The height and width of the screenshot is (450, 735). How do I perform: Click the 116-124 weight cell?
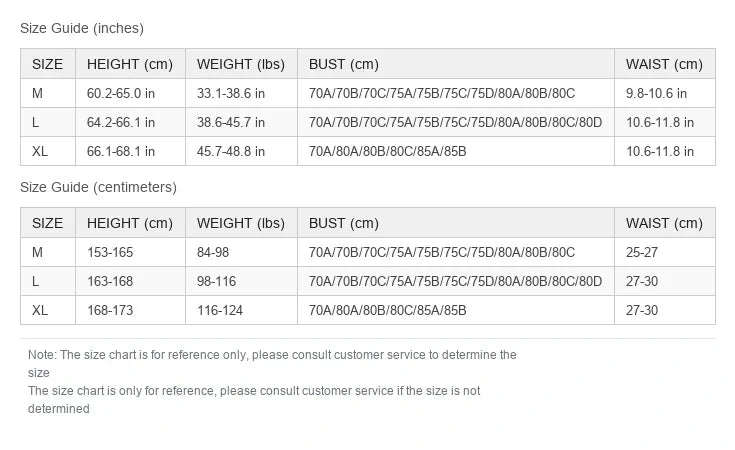tap(241, 310)
